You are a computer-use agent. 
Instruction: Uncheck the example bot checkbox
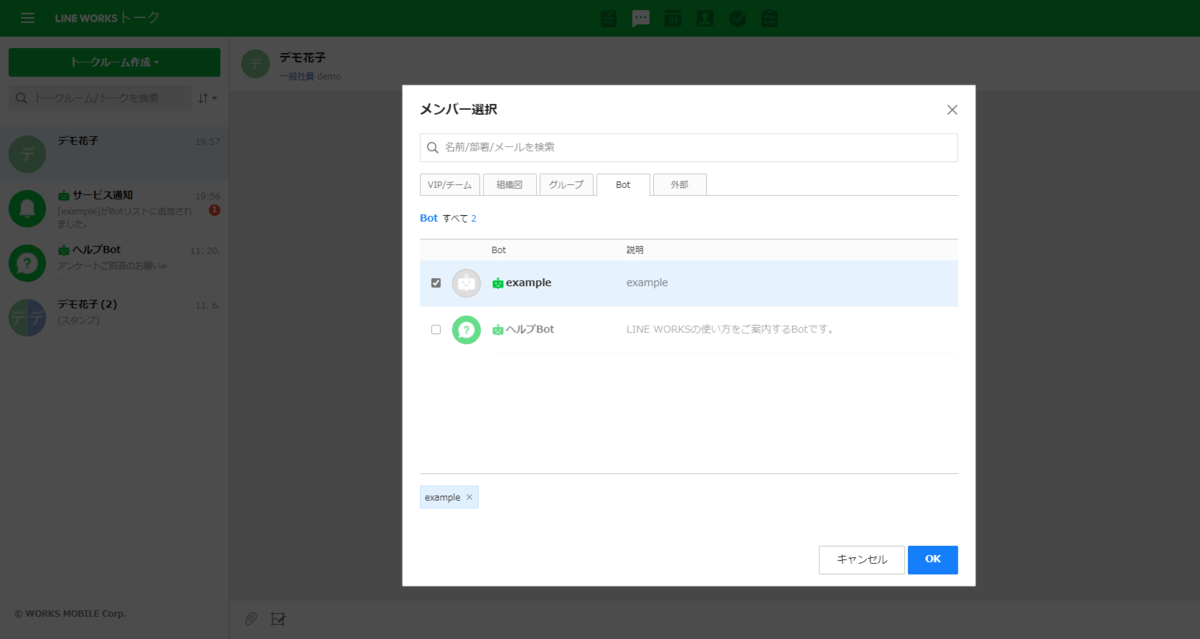(436, 283)
